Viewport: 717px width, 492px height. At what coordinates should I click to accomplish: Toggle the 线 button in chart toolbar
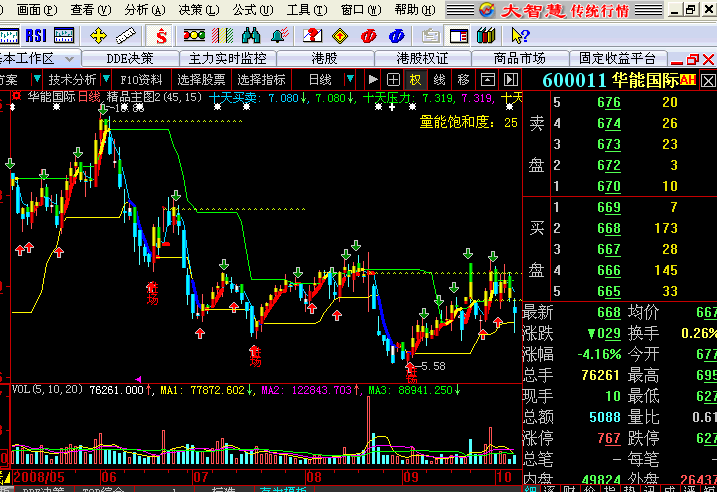click(439, 80)
